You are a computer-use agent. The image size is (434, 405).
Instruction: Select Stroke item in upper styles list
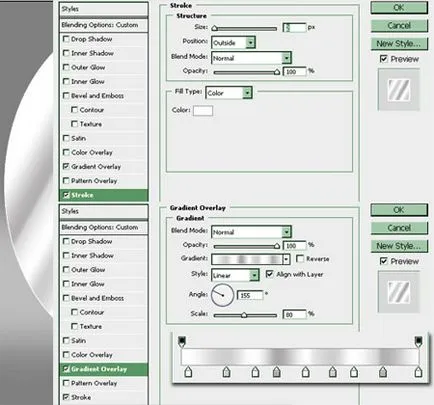coord(104,195)
